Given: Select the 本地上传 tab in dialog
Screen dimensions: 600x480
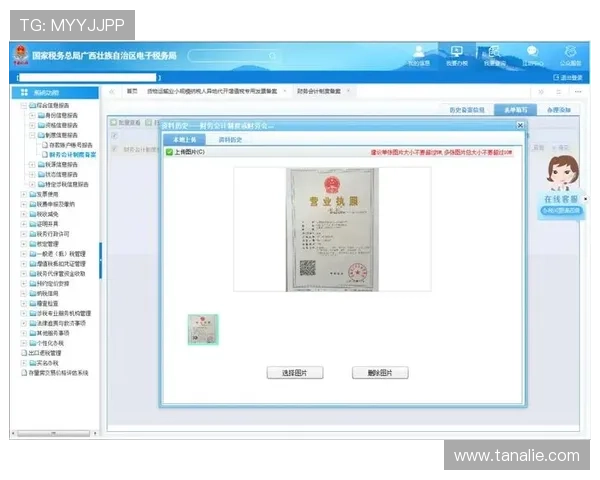Looking at the screenshot, I should 184,140.
